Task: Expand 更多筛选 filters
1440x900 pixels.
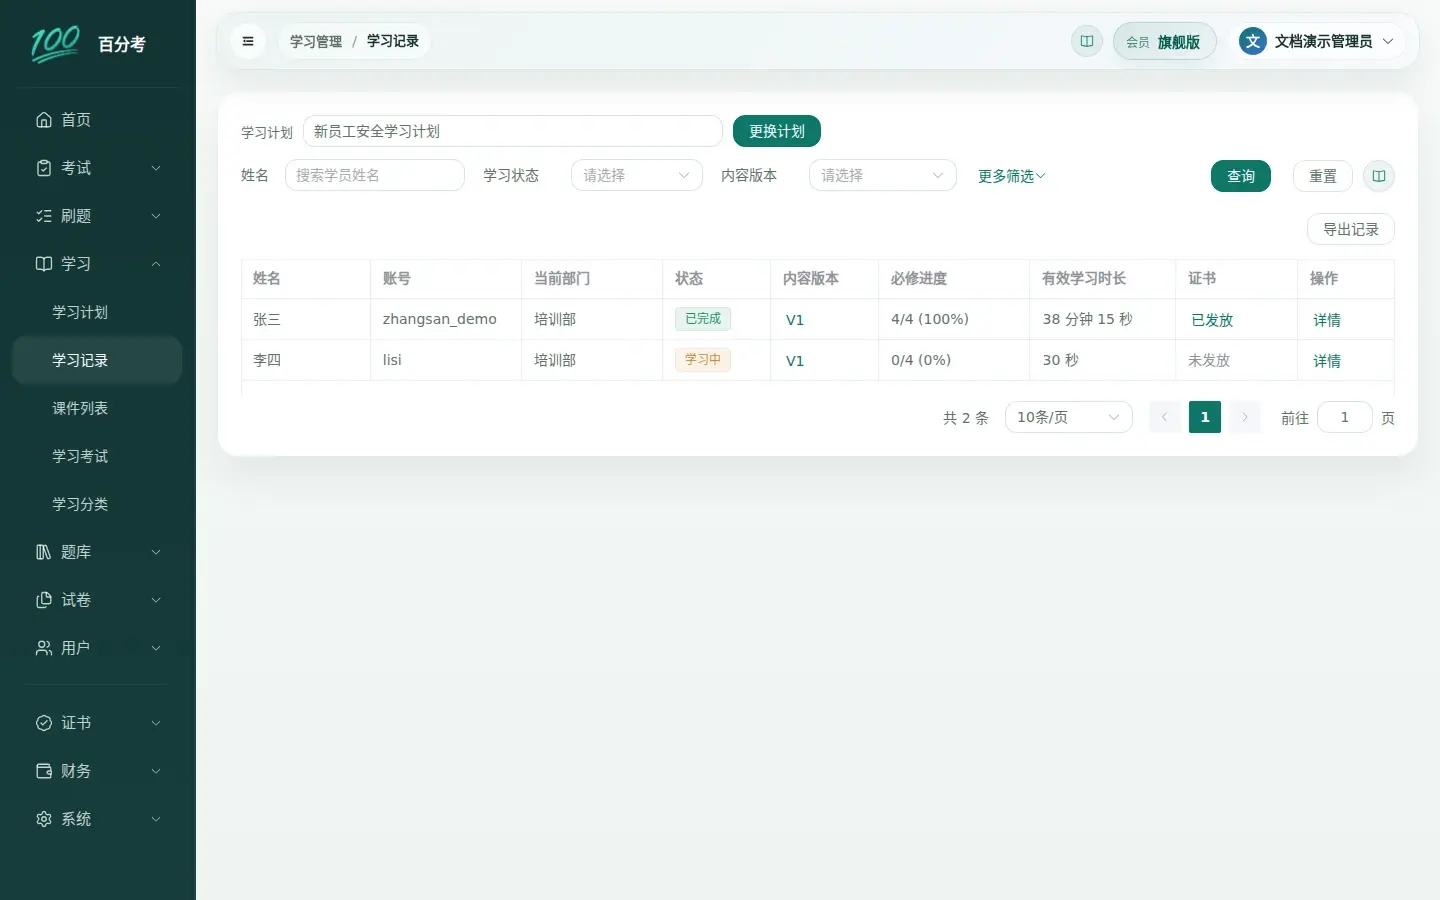Action: point(1012,176)
